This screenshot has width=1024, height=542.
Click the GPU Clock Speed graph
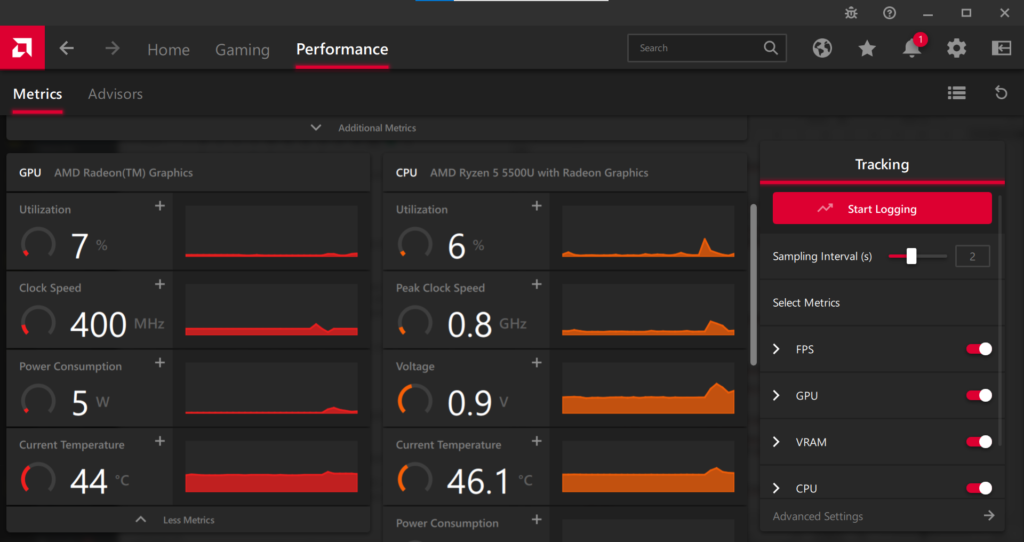tap(272, 310)
